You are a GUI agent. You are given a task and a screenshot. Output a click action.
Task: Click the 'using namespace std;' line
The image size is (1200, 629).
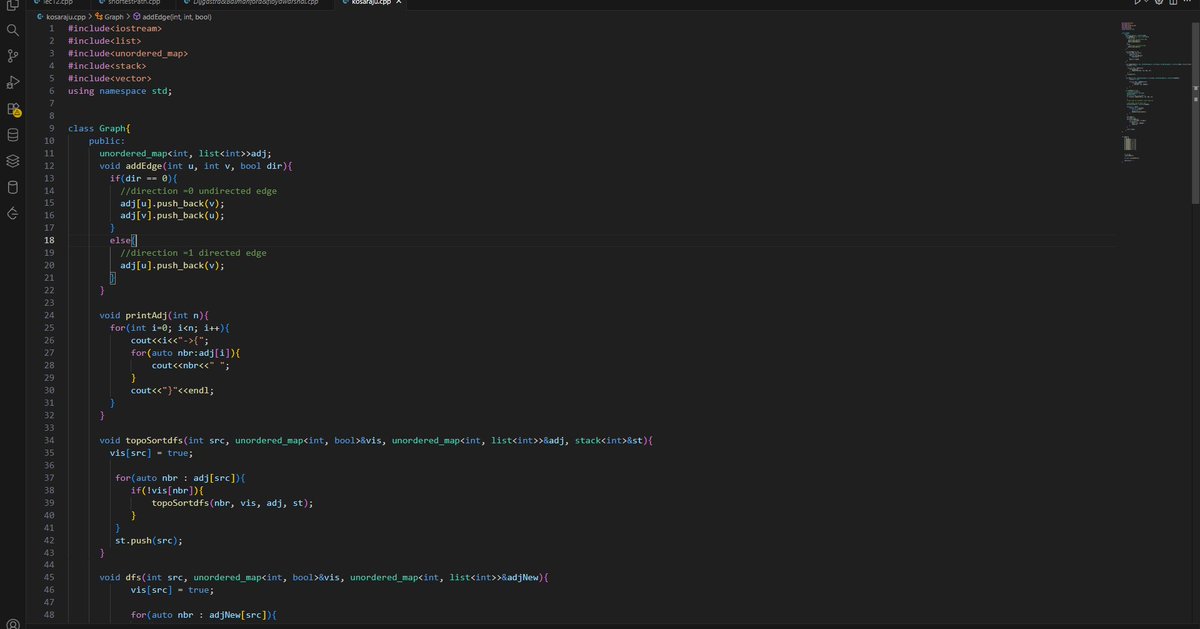tap(120, 91)
